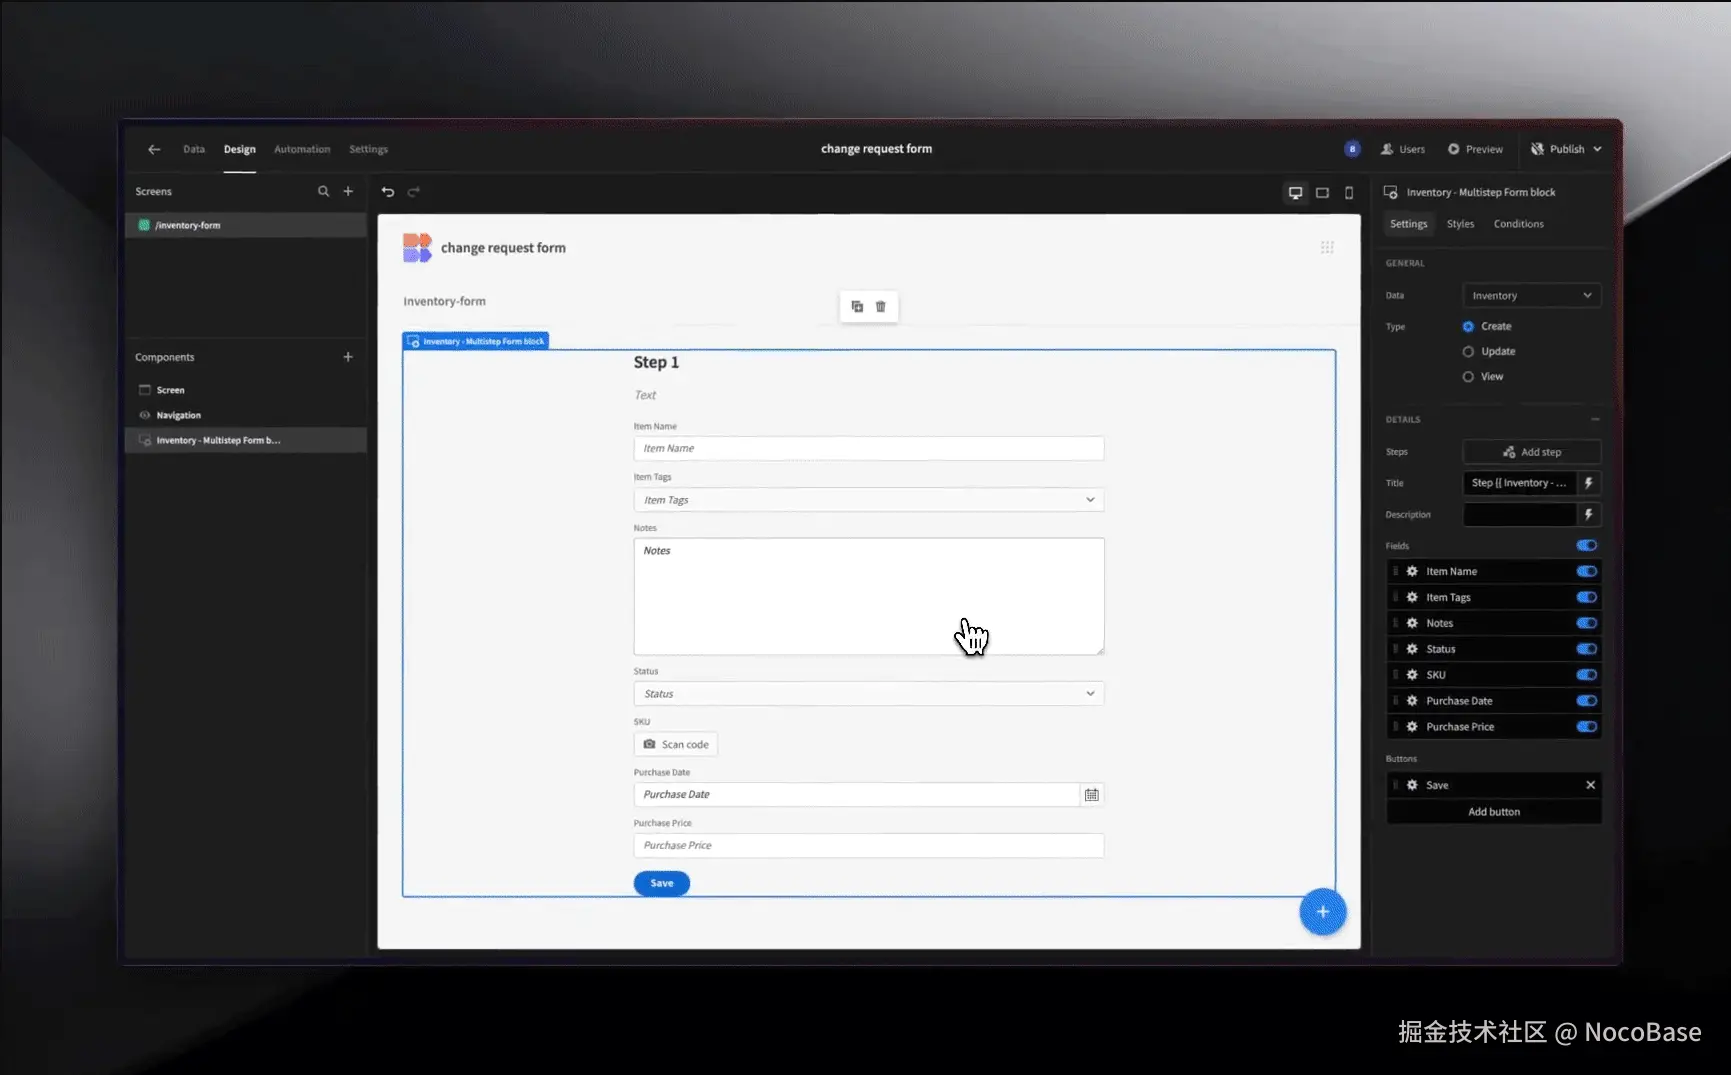Open Item Tags field settings gear

pos(1412,597)
